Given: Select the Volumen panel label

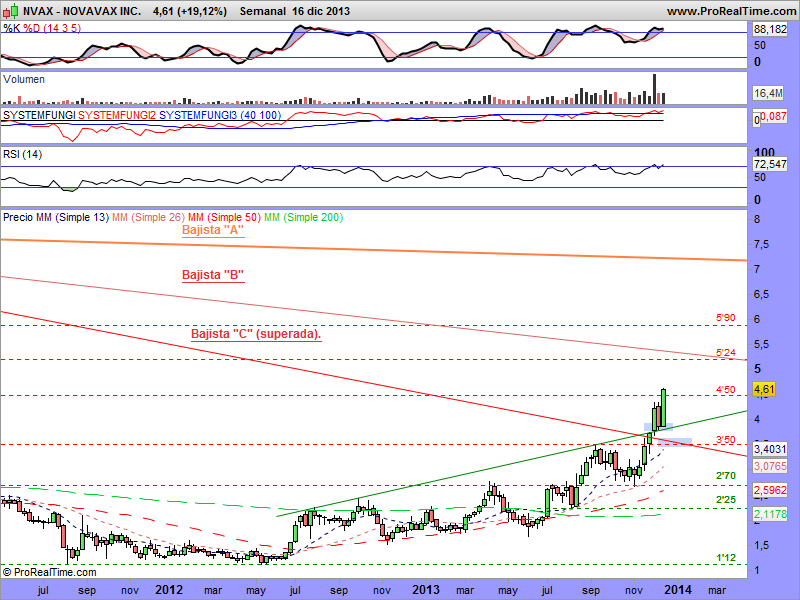Looking at the screenshot, I should pyautogui.click(x=24, y=79).
